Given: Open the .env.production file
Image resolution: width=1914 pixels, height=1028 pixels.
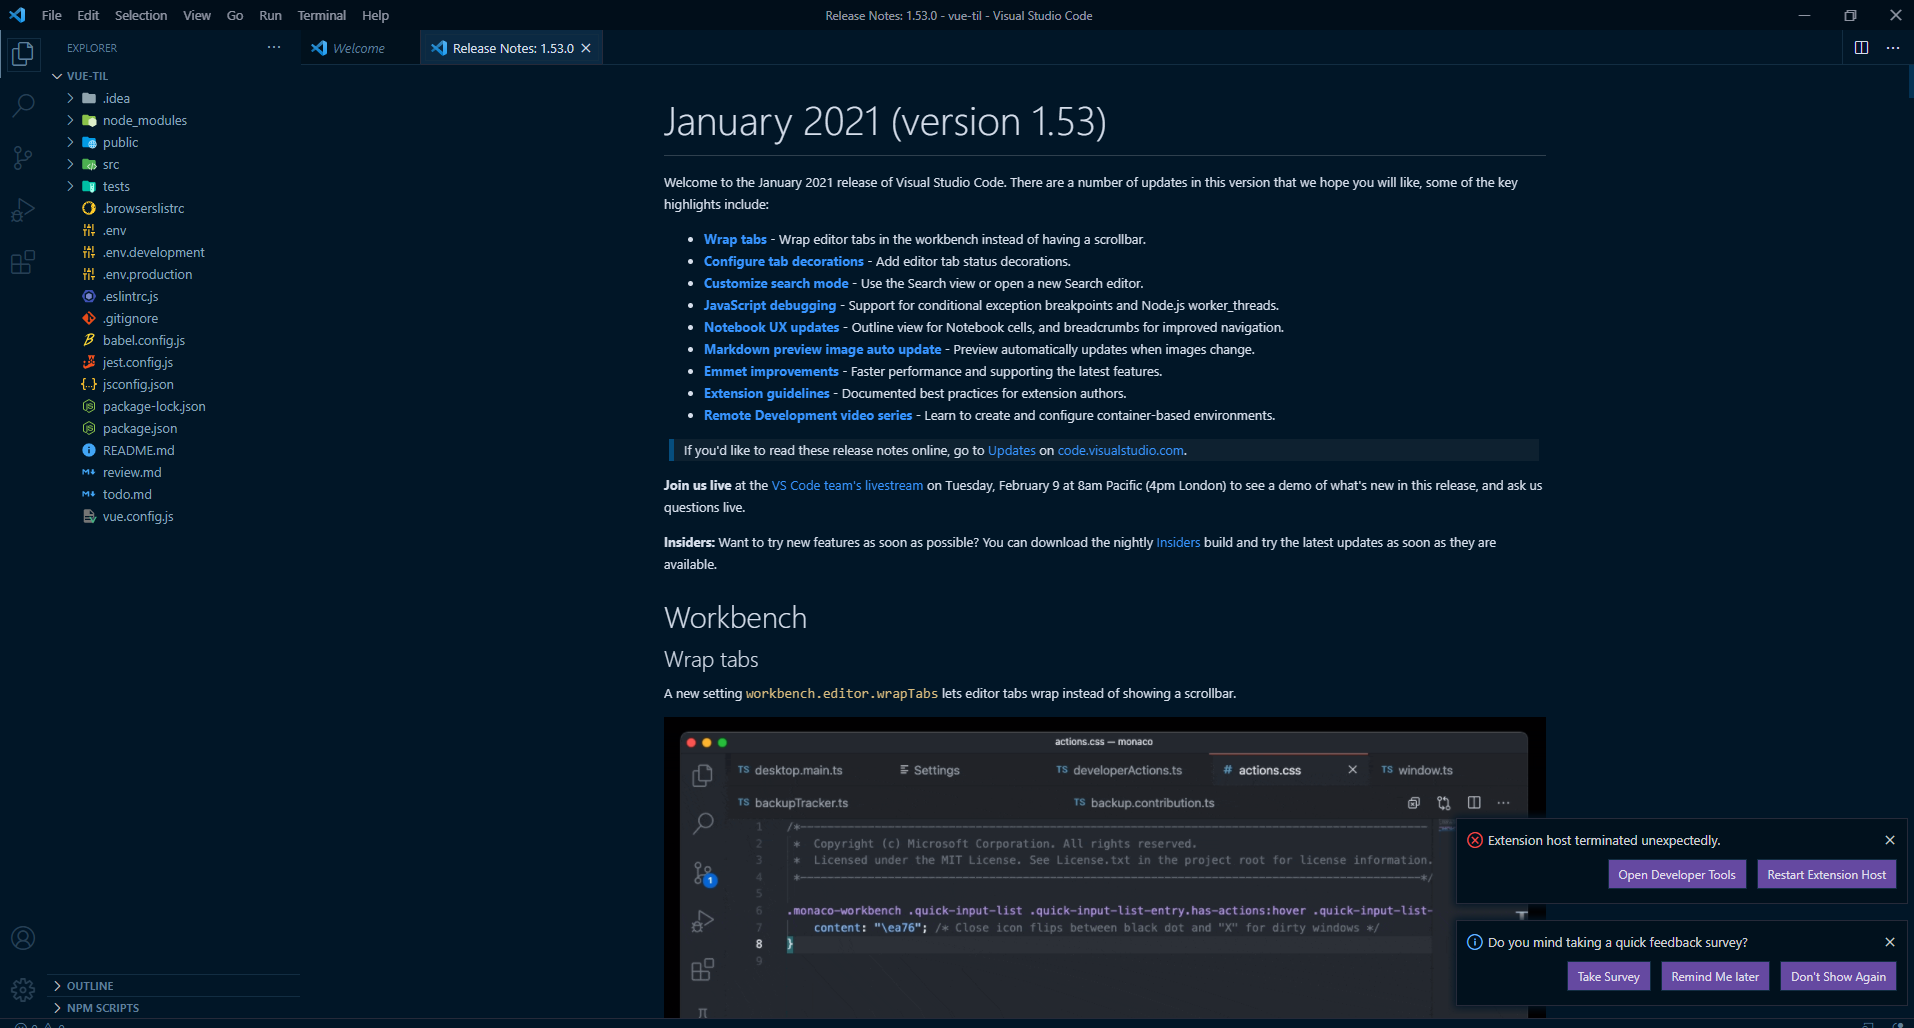Looking at the screenshot, I should [147, 274].
